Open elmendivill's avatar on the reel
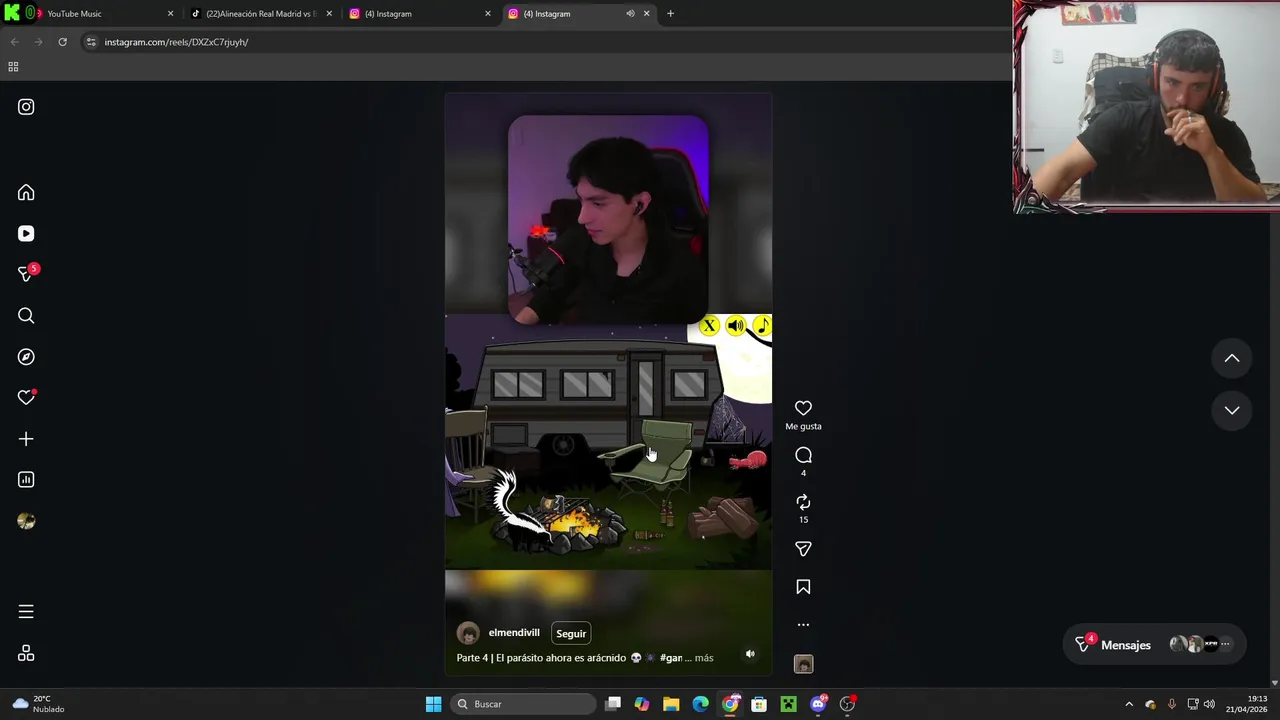The width and height of the screenshot is (1280, 720). tap(467, 633)
